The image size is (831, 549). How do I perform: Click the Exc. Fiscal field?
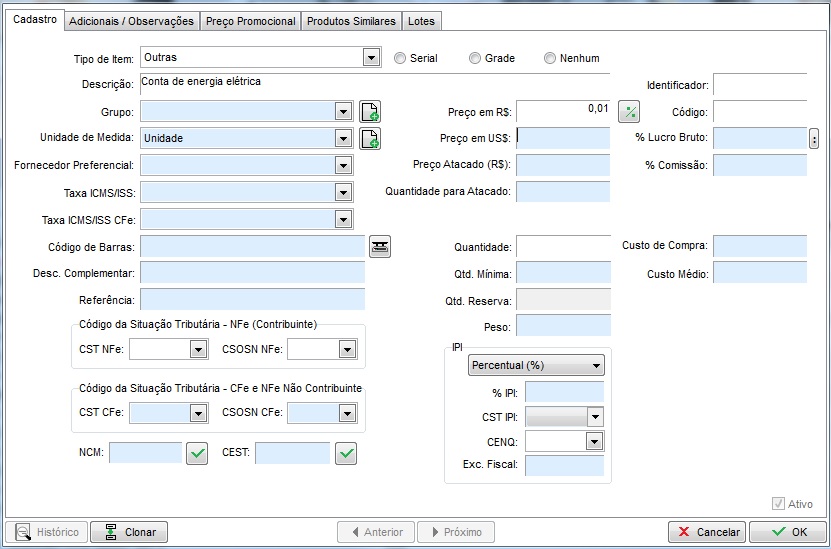click(564, 465)
